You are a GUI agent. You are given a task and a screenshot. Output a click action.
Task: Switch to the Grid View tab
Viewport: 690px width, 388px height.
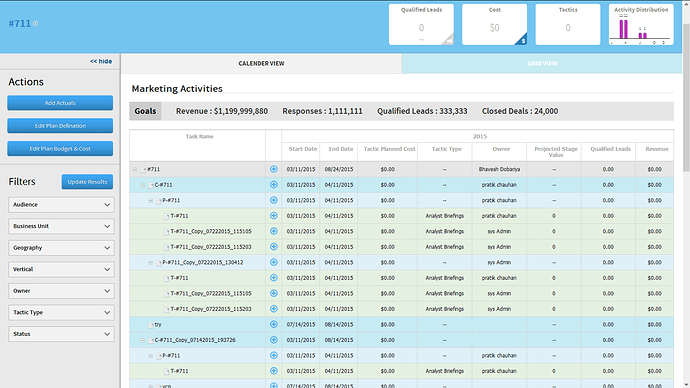pos(542,64)
